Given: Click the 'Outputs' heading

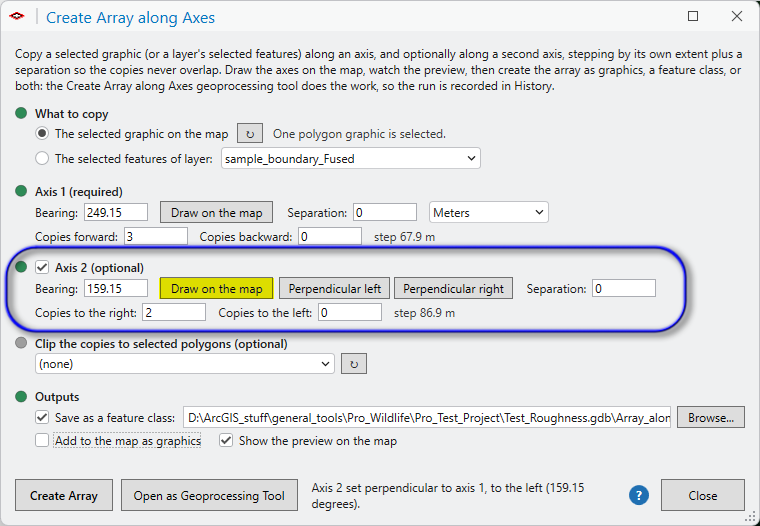Looking at the screenshot, I should click(x=57, y=397).
